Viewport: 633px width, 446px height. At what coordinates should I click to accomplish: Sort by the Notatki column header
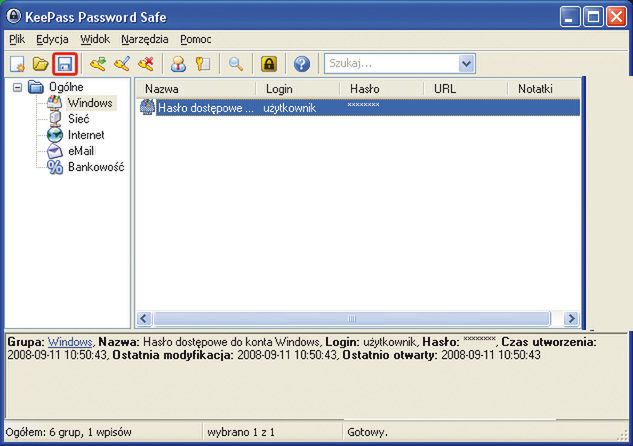[544, 89]
